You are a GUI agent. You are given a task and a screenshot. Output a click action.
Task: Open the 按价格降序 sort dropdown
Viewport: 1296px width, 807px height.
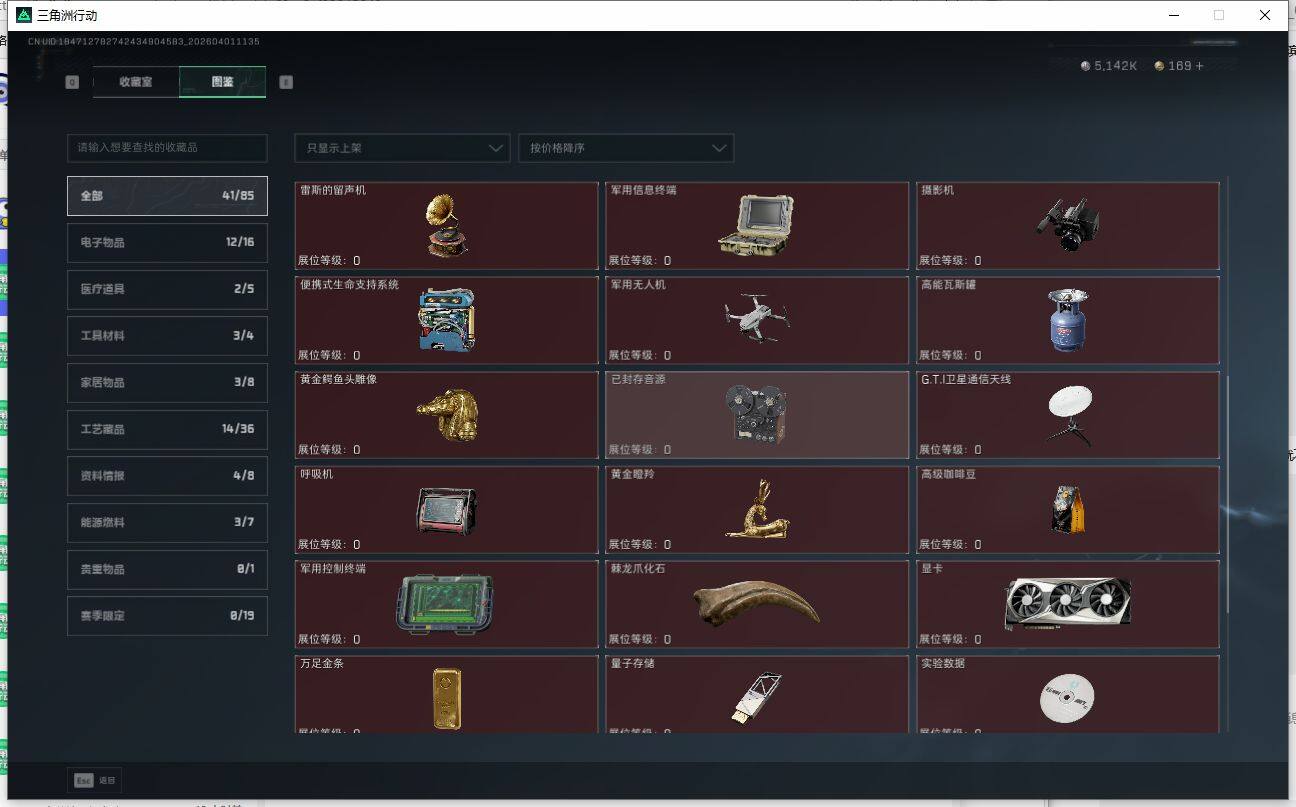point(626,148)
